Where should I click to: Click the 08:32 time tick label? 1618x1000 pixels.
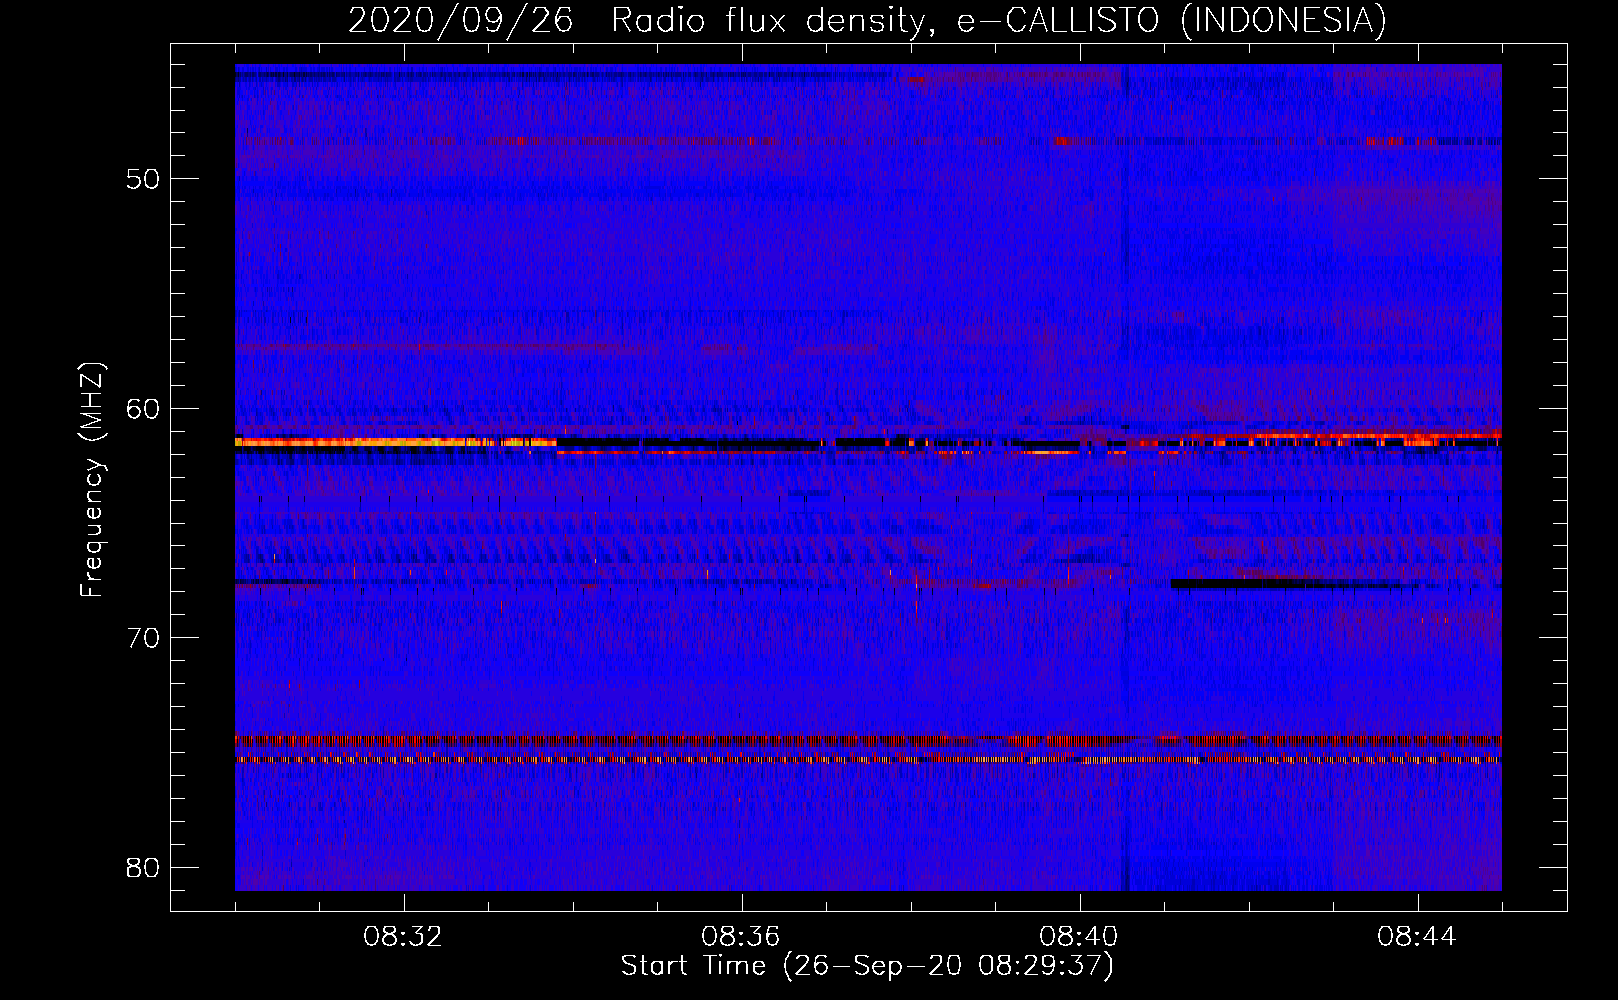403,937
